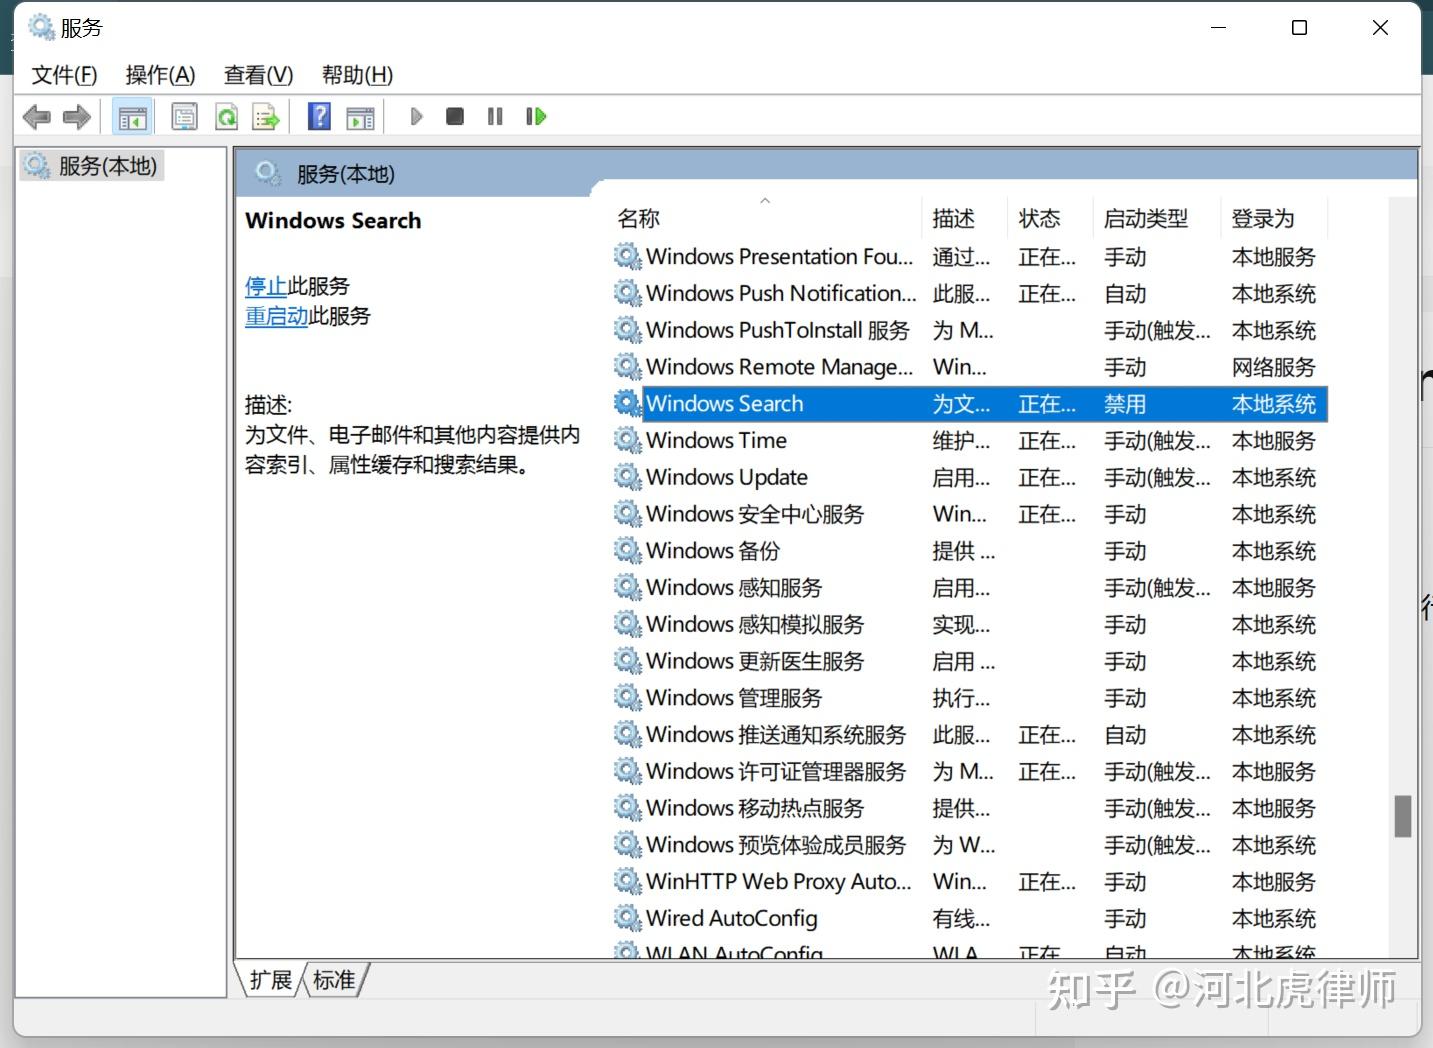Screen dimensions: 1433x1048
Task: Click the vertical scrollbar thumb in services list
Action: (1403, 816)
